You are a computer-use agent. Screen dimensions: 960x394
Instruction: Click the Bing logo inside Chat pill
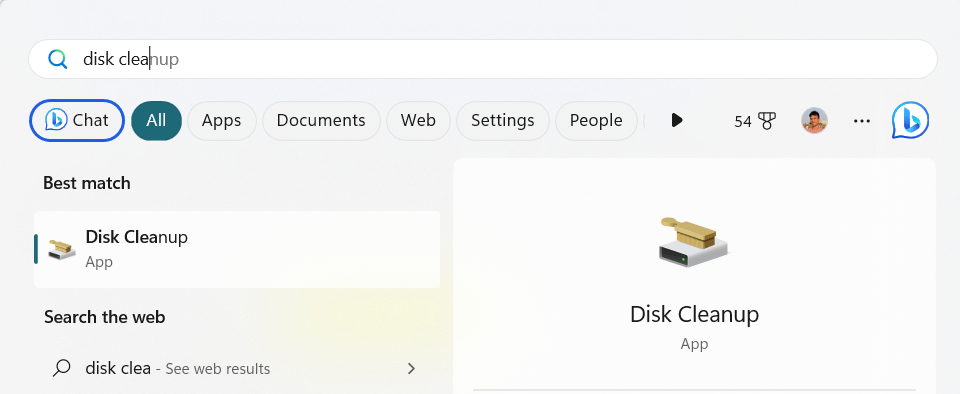click(x=56, y=120)
